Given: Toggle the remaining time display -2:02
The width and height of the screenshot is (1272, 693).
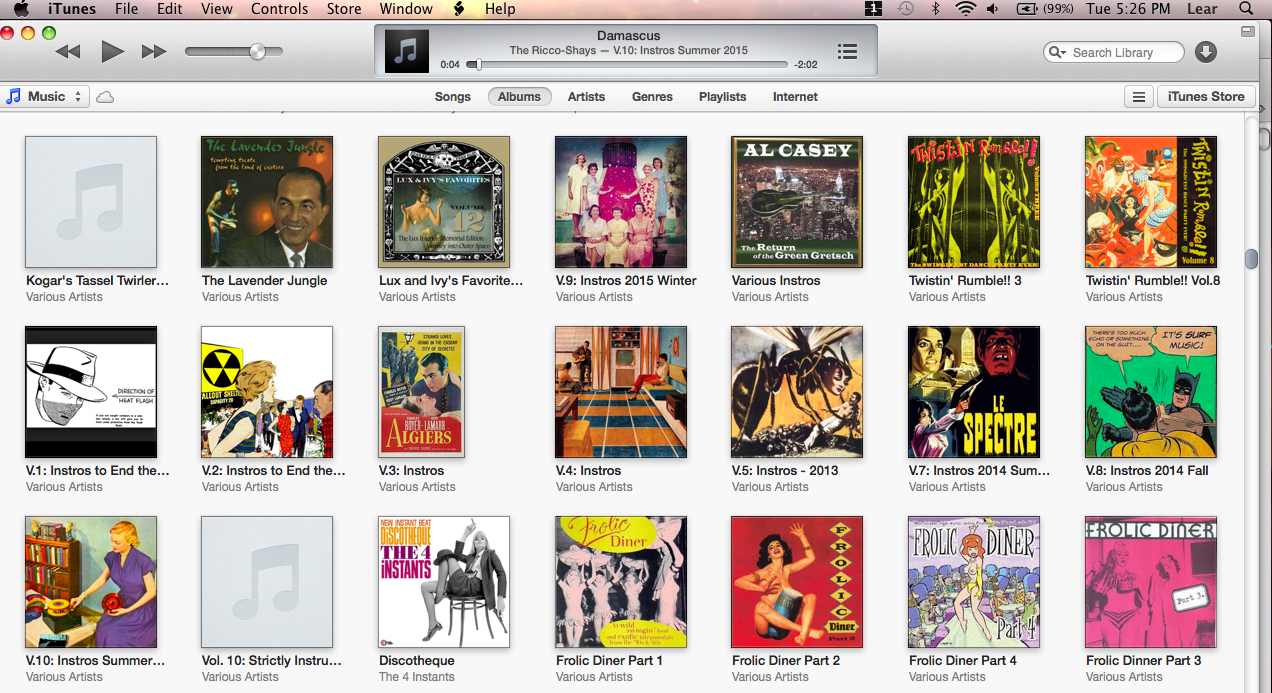Looking at the screenshot, I should point(805,65).
